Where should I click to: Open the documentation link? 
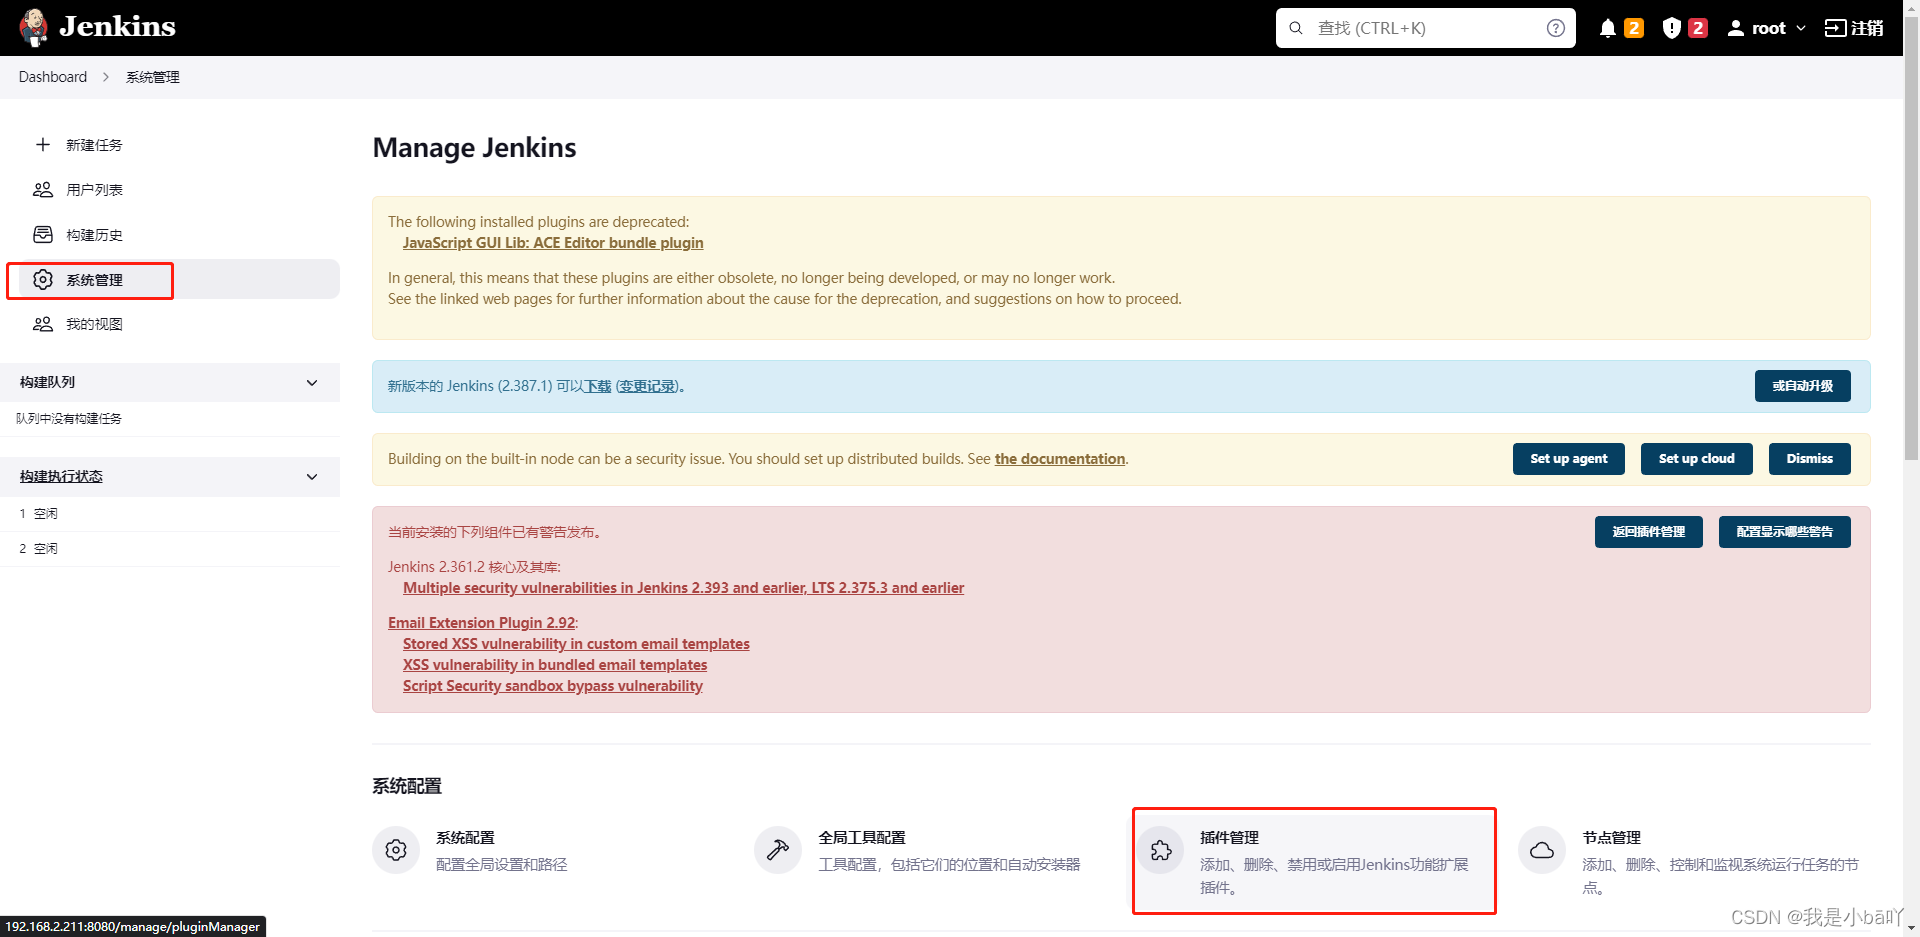[x=1060, y=459]
